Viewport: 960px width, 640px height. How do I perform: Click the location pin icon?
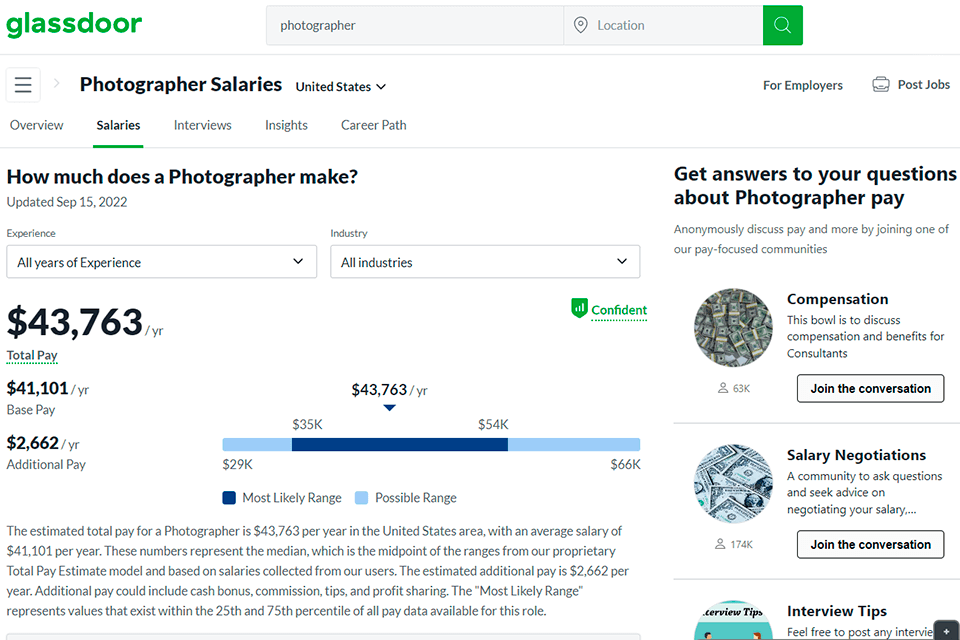(581, 24)
